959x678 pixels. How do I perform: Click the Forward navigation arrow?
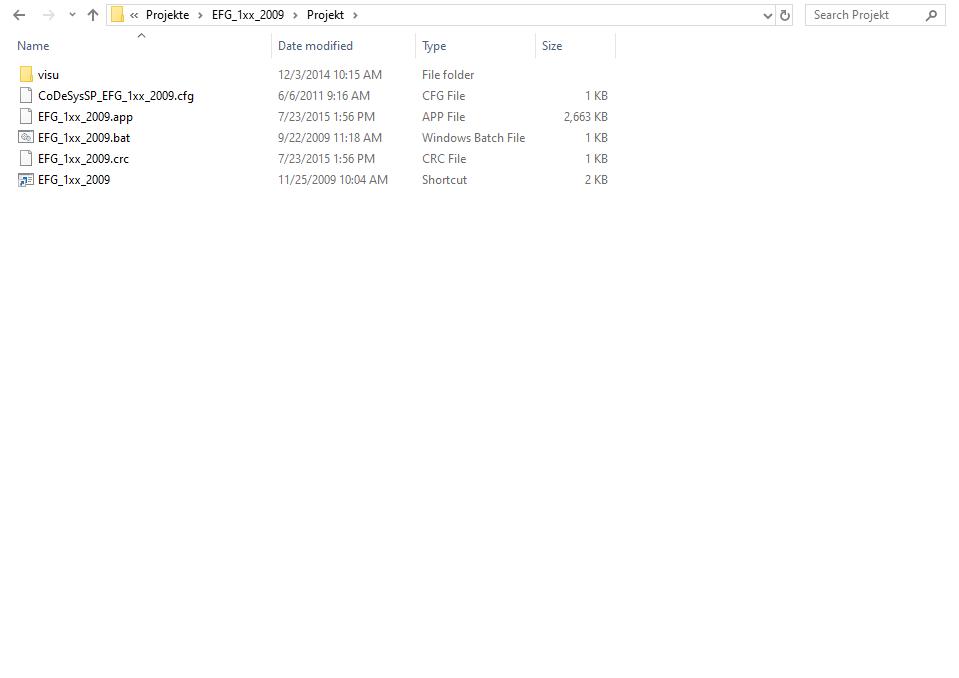tap(48, 15)
